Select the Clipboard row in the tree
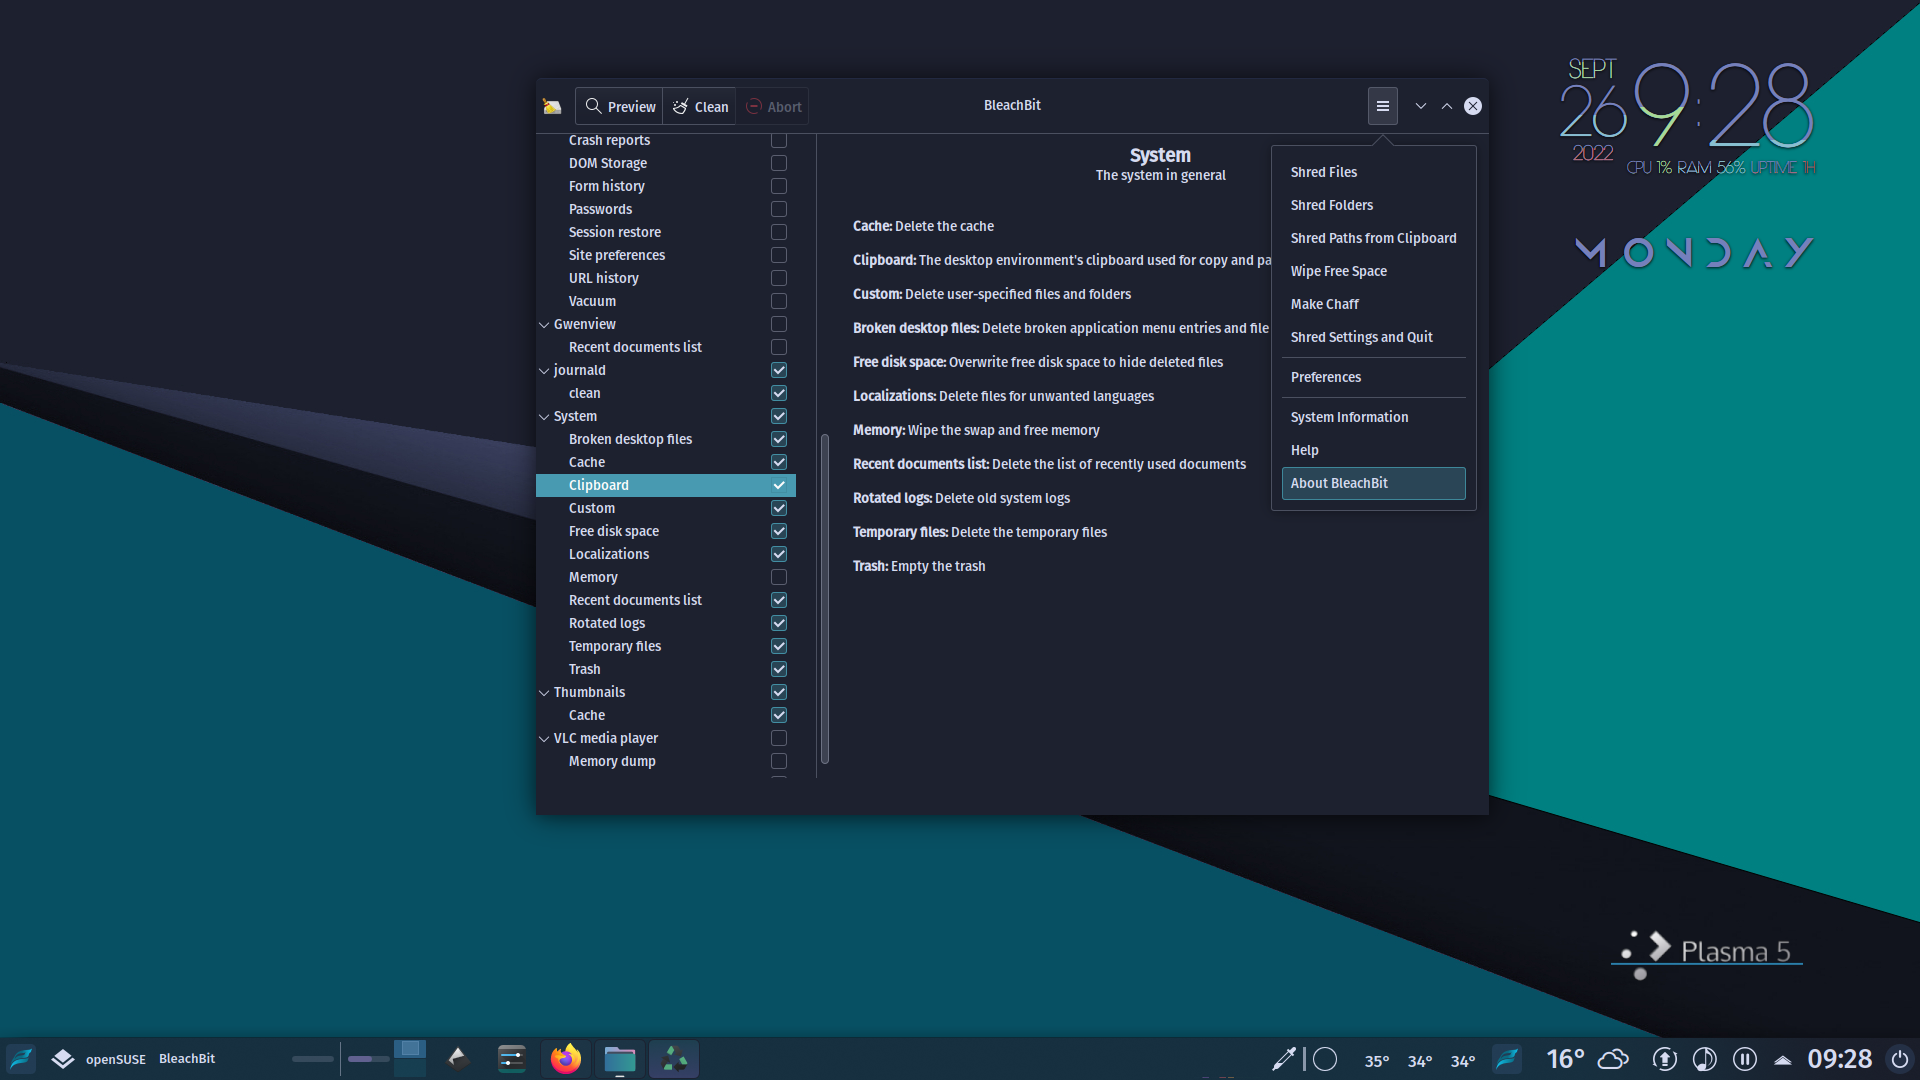Screen dimensions: 1920x1080 [666, 485]
